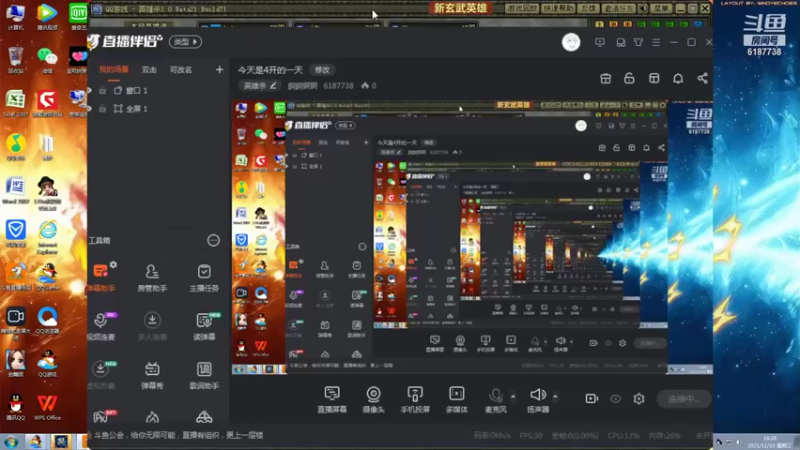Open the 弹幕秀 tool

(x=152, y=374)
